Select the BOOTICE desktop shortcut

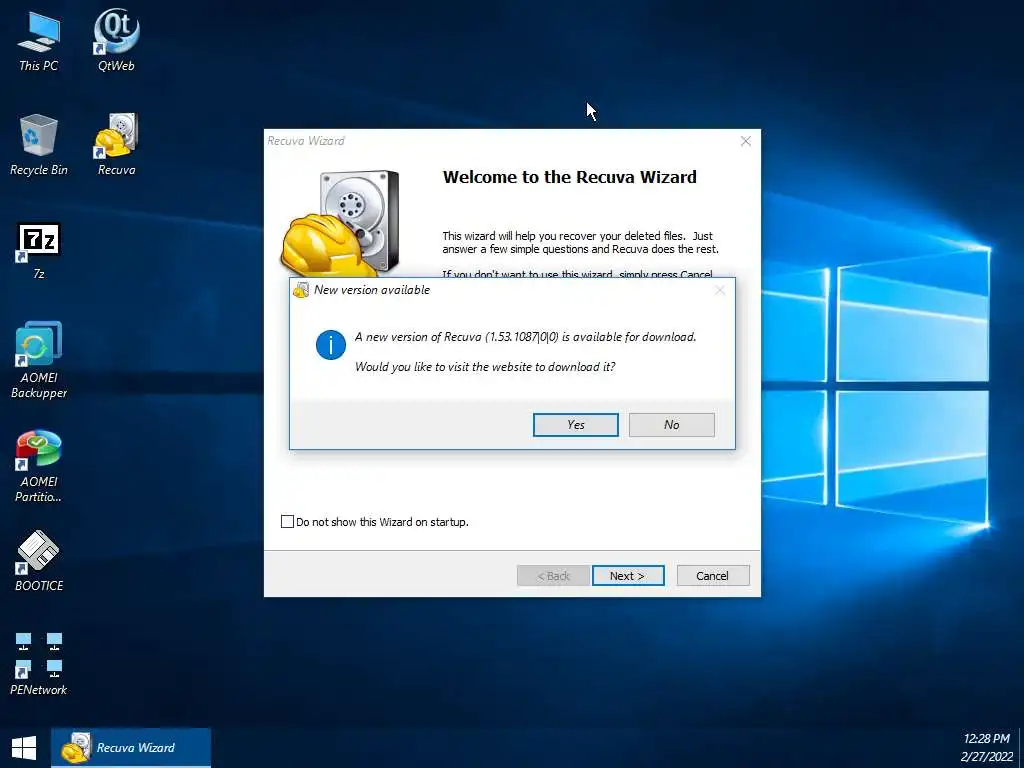coord(39,562)
